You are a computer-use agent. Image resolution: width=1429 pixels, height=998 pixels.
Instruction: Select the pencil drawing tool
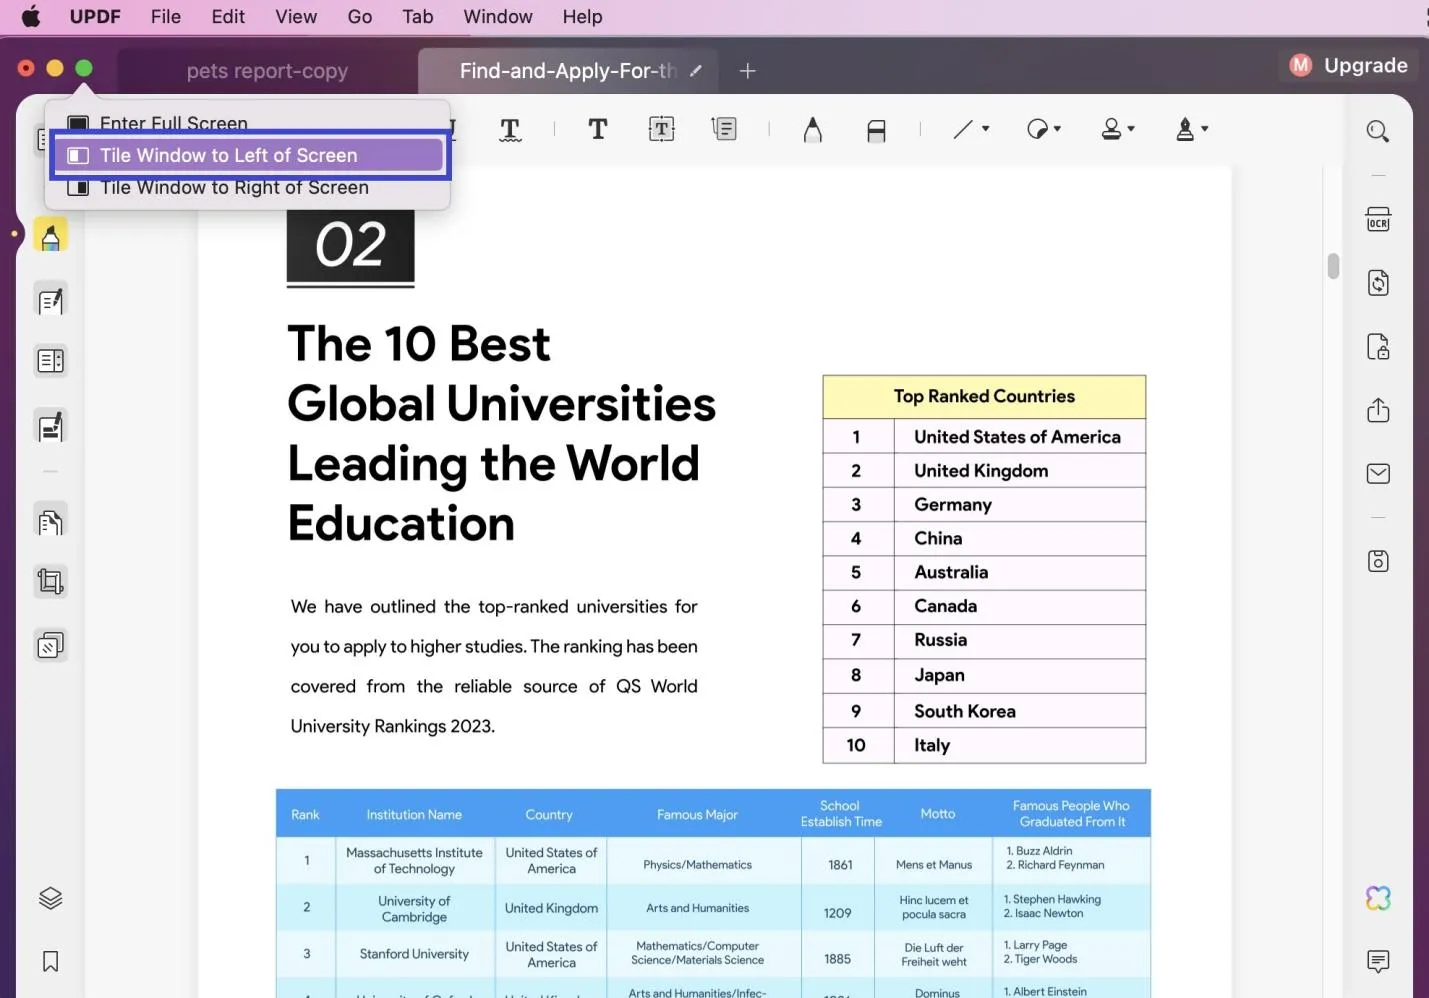tap(812, 130)
